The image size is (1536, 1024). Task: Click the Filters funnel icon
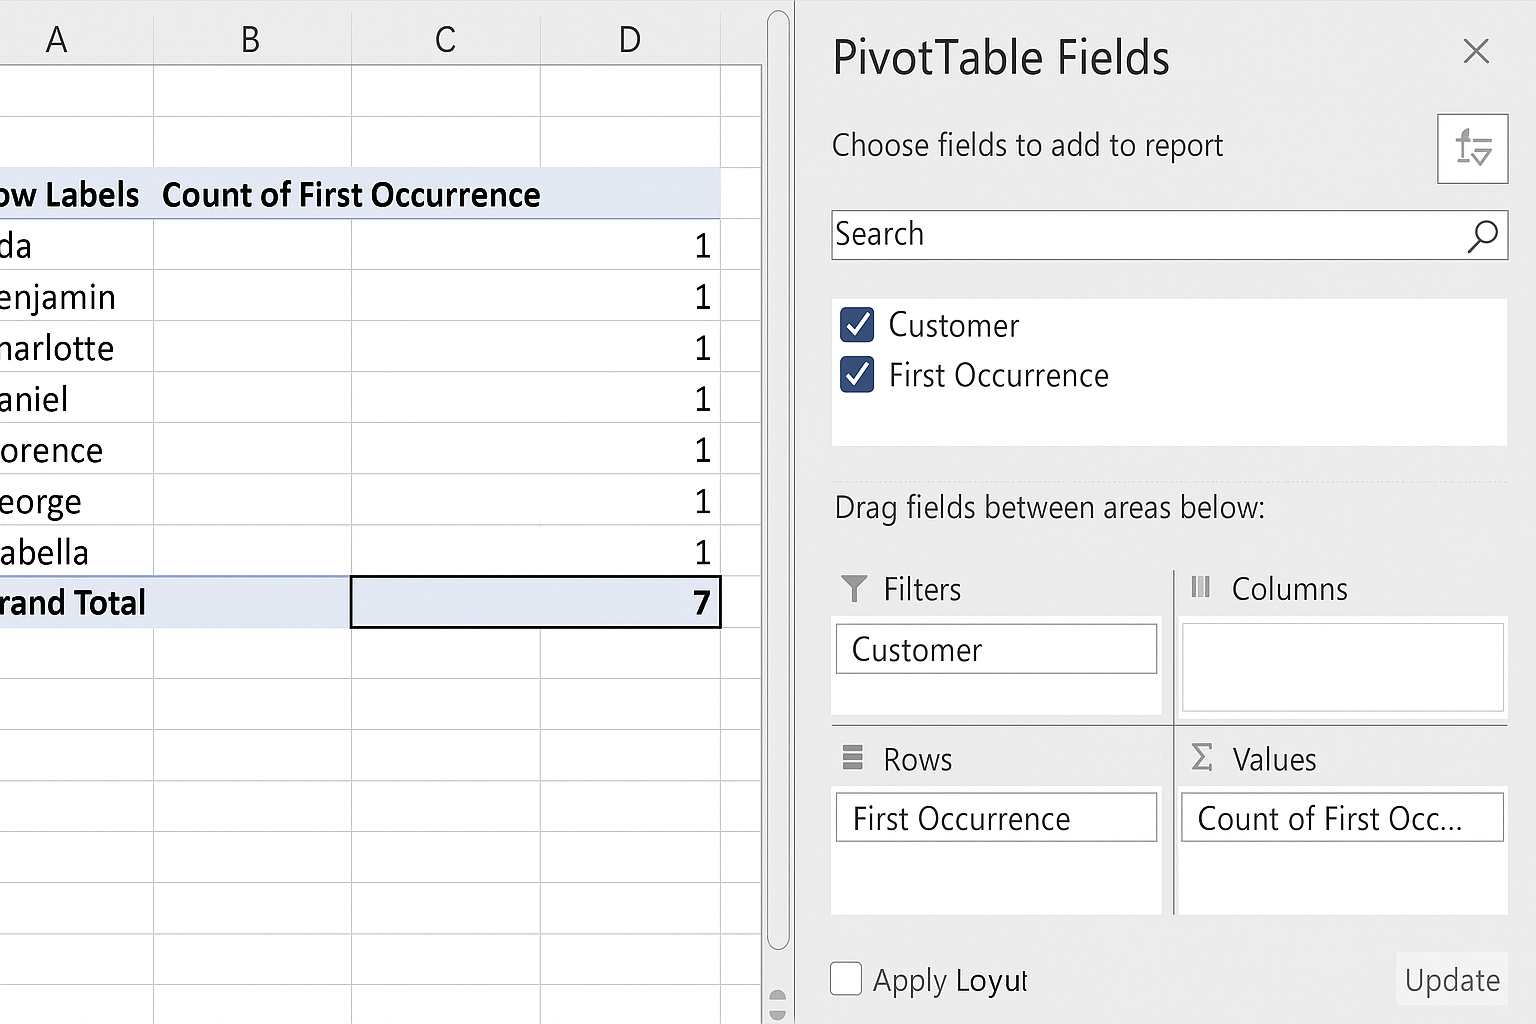[854, 589]
